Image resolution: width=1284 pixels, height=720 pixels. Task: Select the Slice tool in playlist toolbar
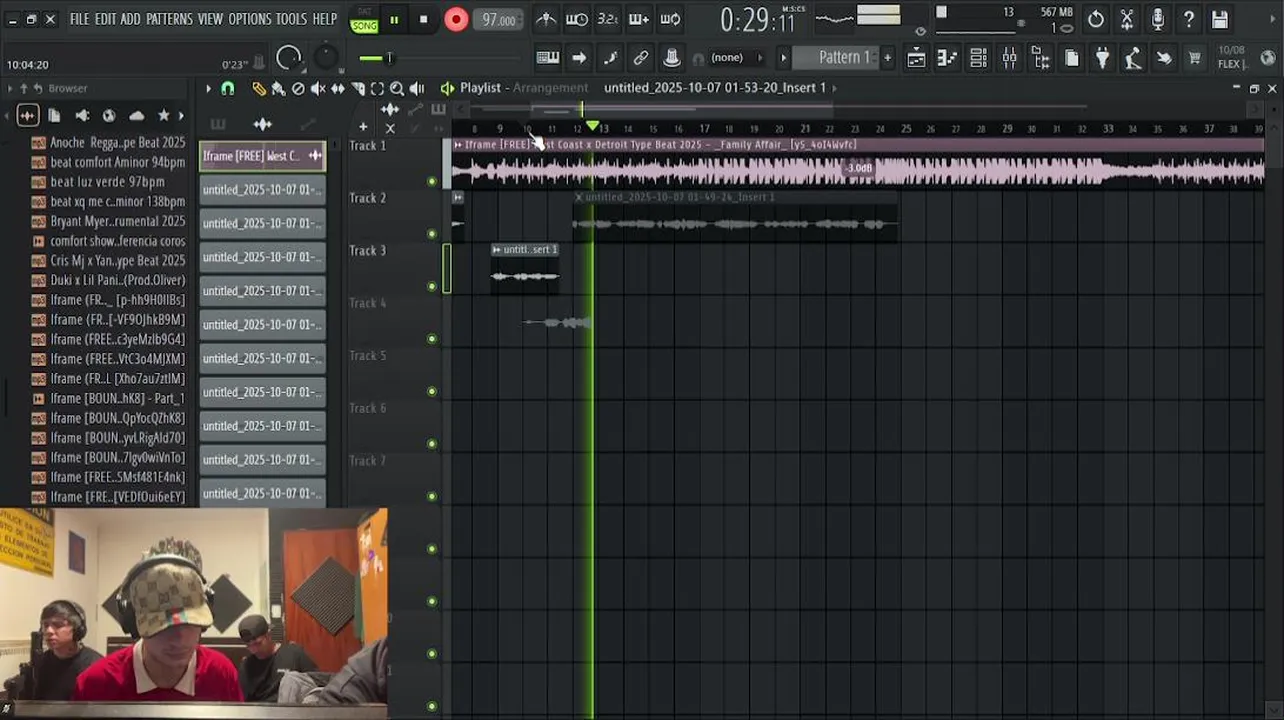[x=358, y=88]
